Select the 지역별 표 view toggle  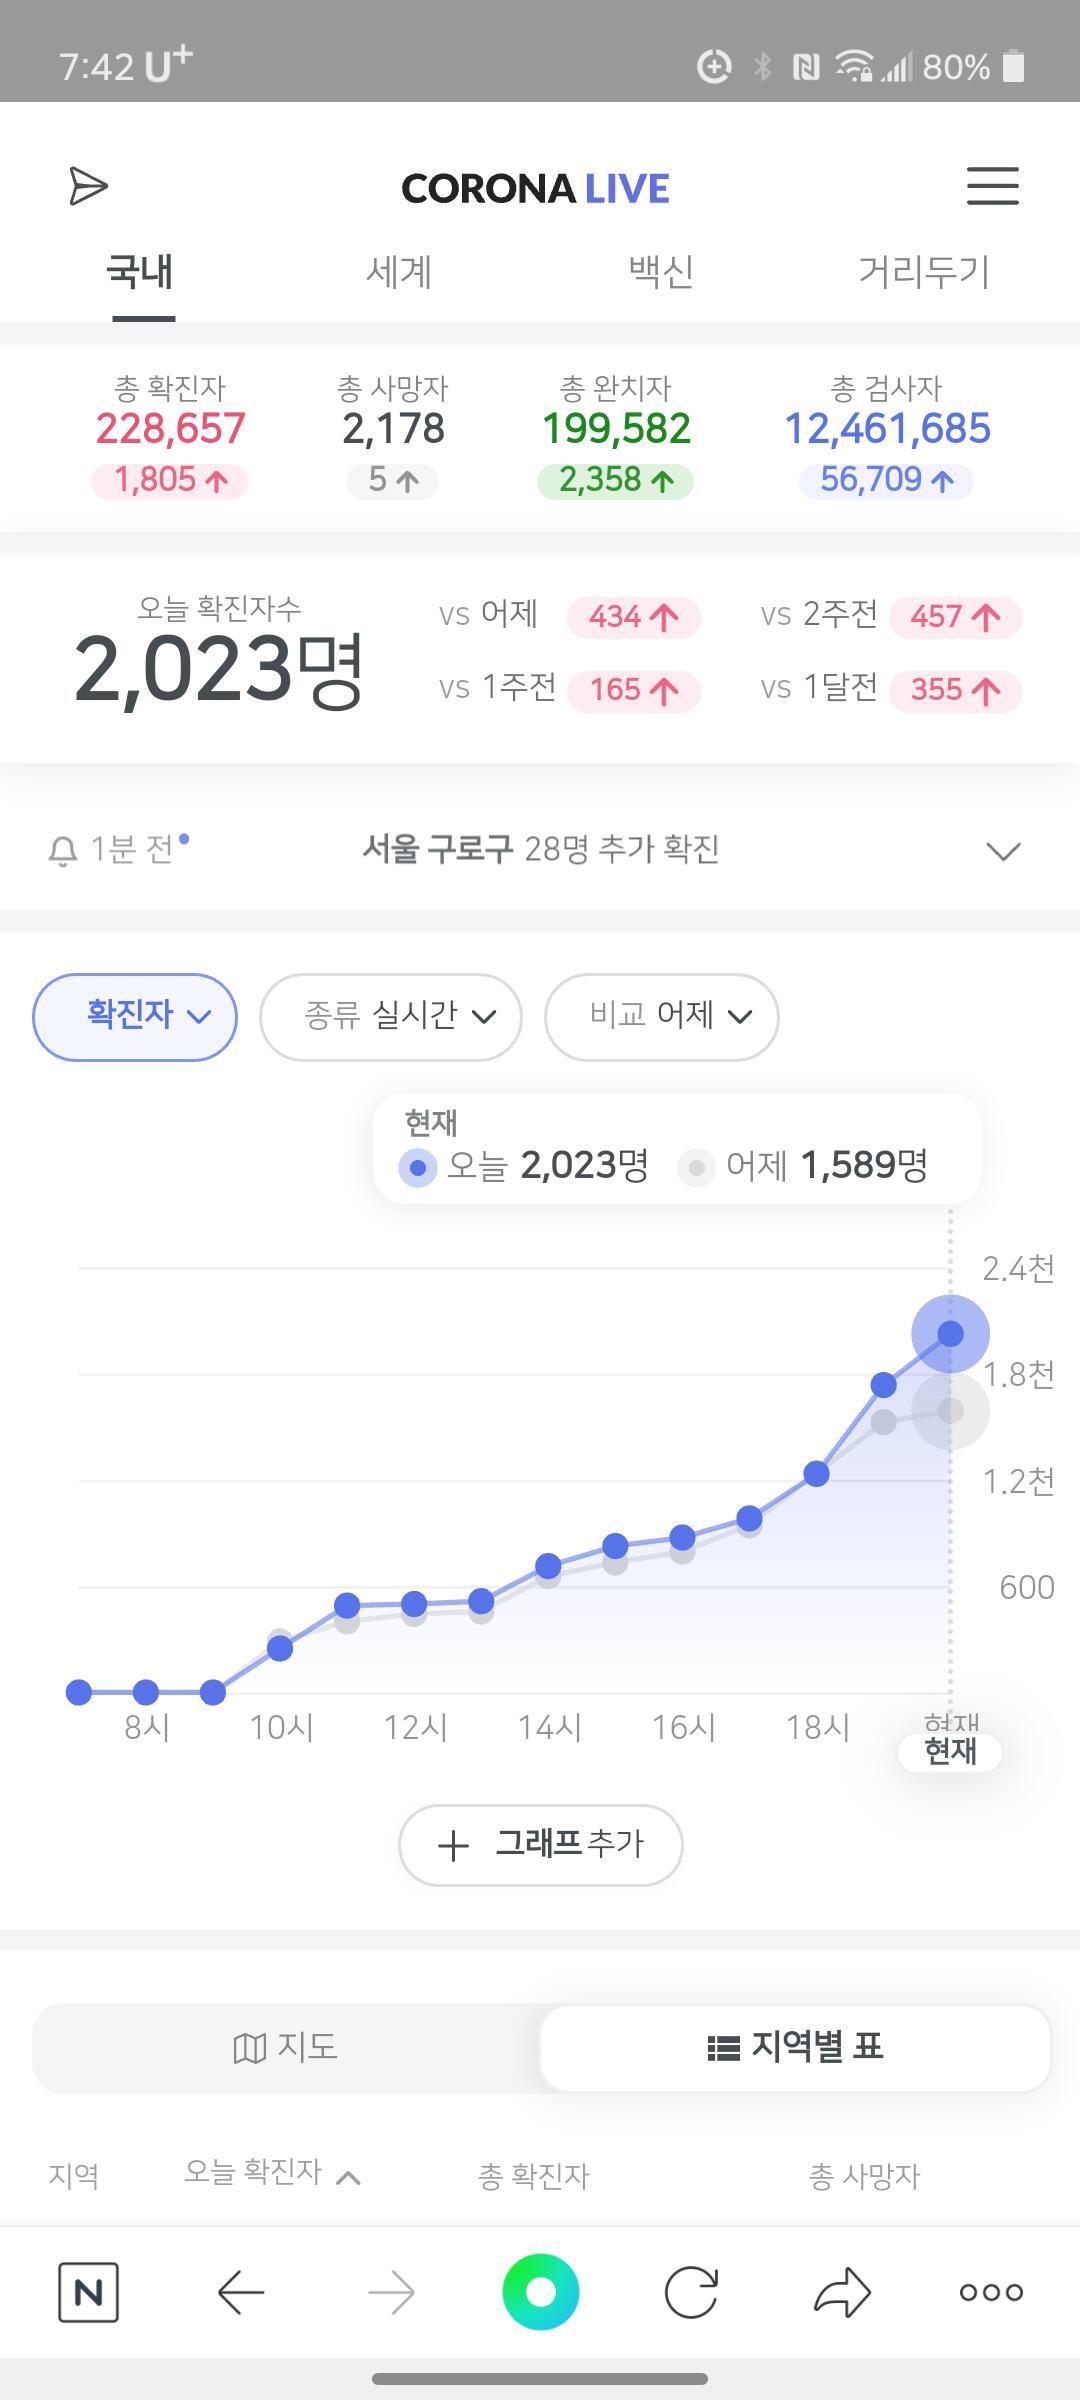795,2047
